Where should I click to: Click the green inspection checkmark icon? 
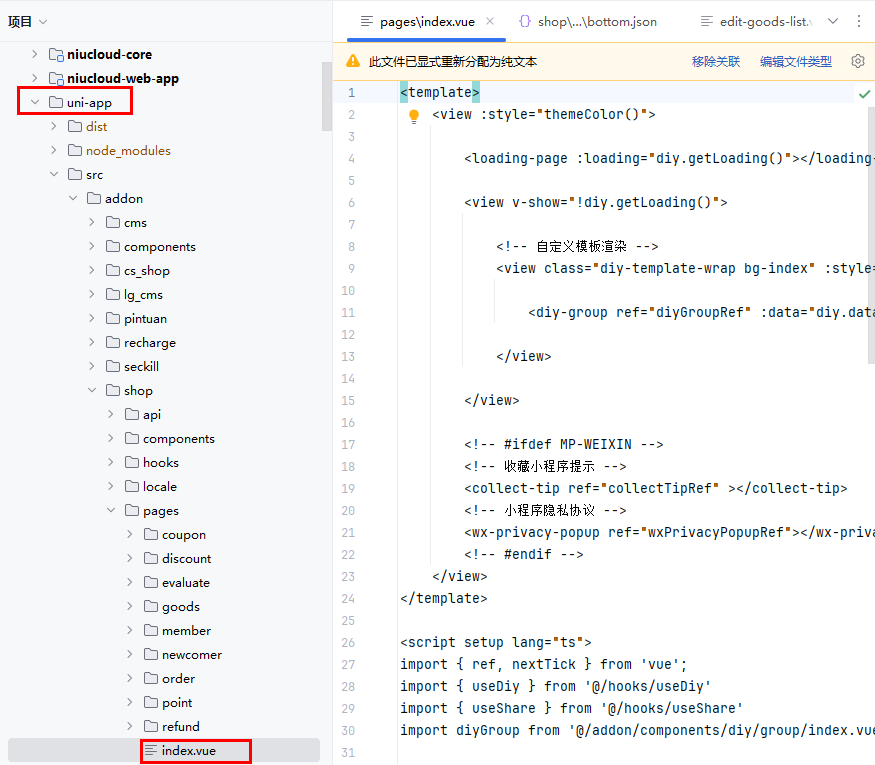[864, 93]
